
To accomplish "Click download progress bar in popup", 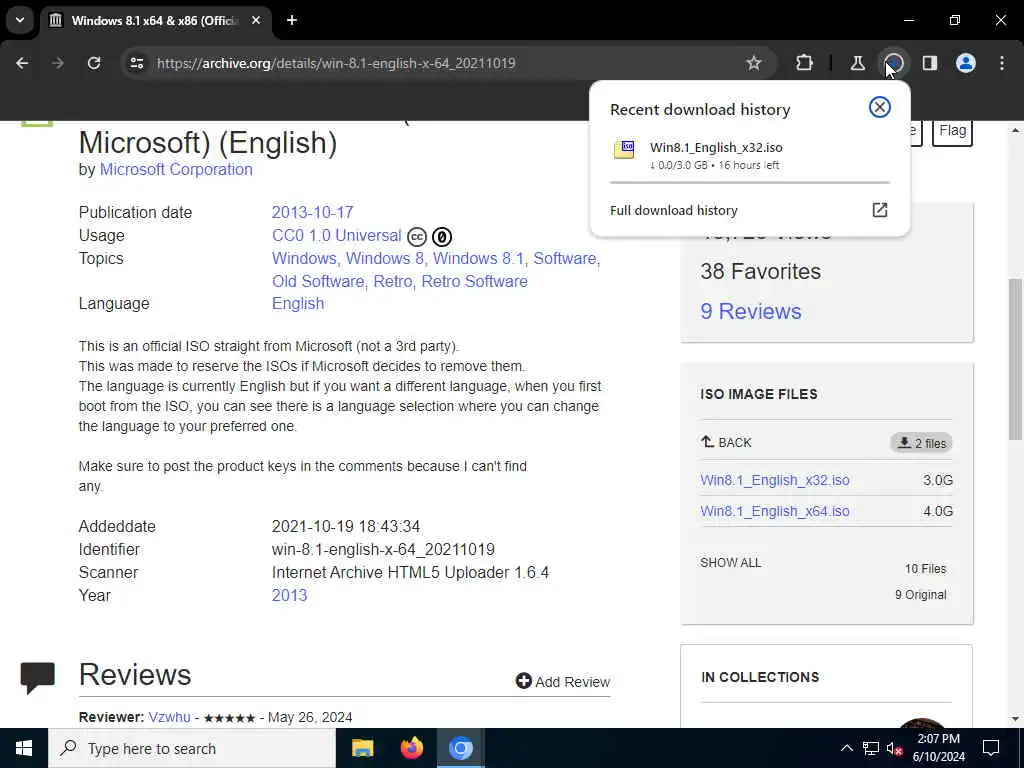I will (x=749, y=183).
